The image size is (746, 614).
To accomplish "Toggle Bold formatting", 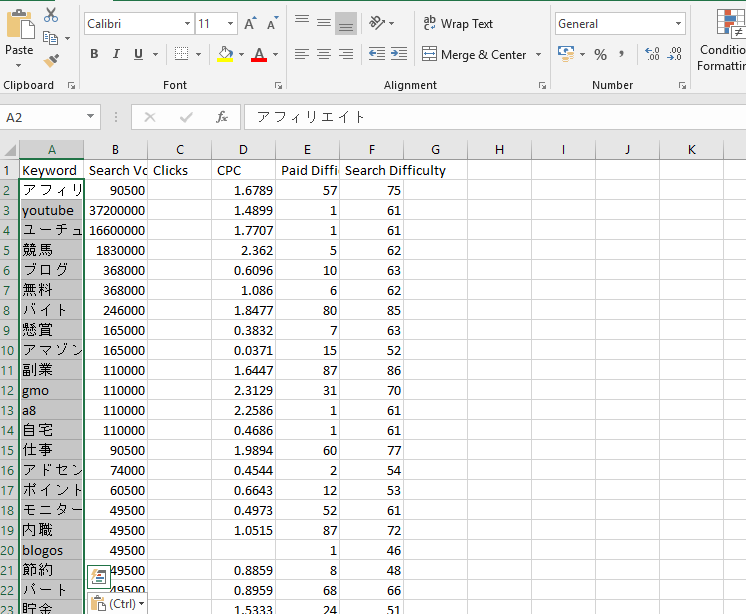I will coord(94,54).
